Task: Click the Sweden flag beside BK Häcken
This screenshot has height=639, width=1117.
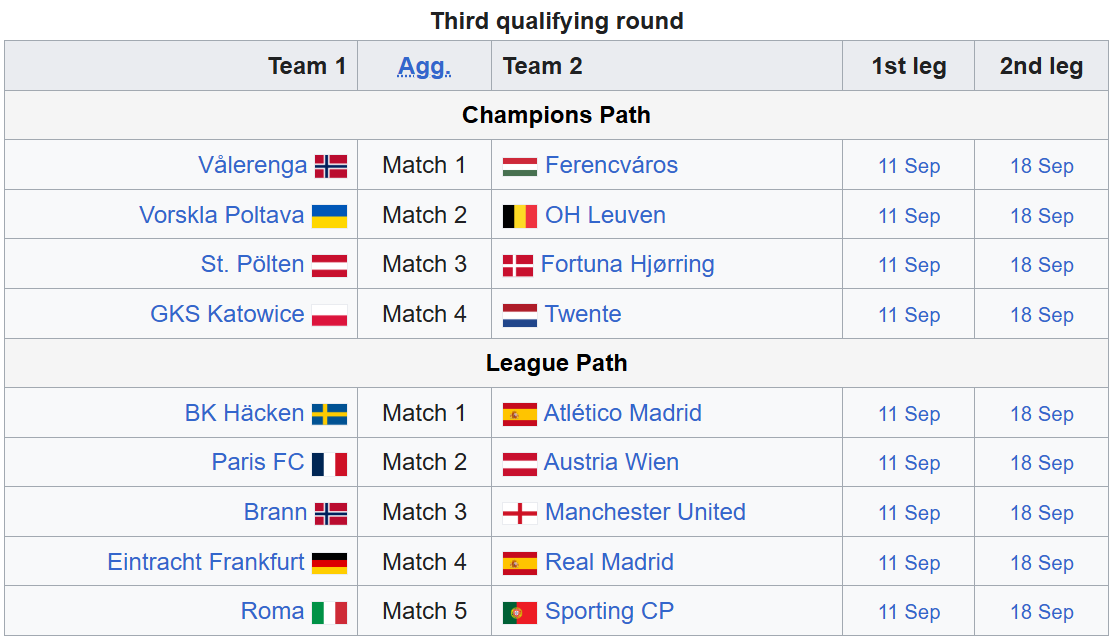Action: (330, 414)
